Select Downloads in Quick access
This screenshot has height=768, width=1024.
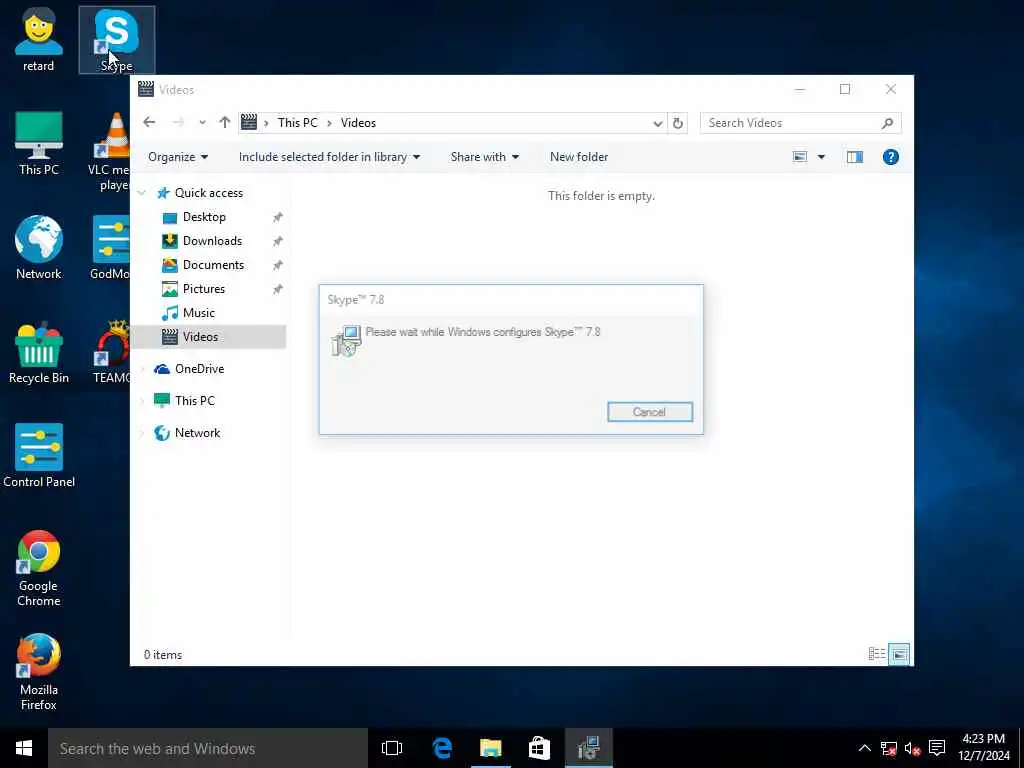(212, 241)
